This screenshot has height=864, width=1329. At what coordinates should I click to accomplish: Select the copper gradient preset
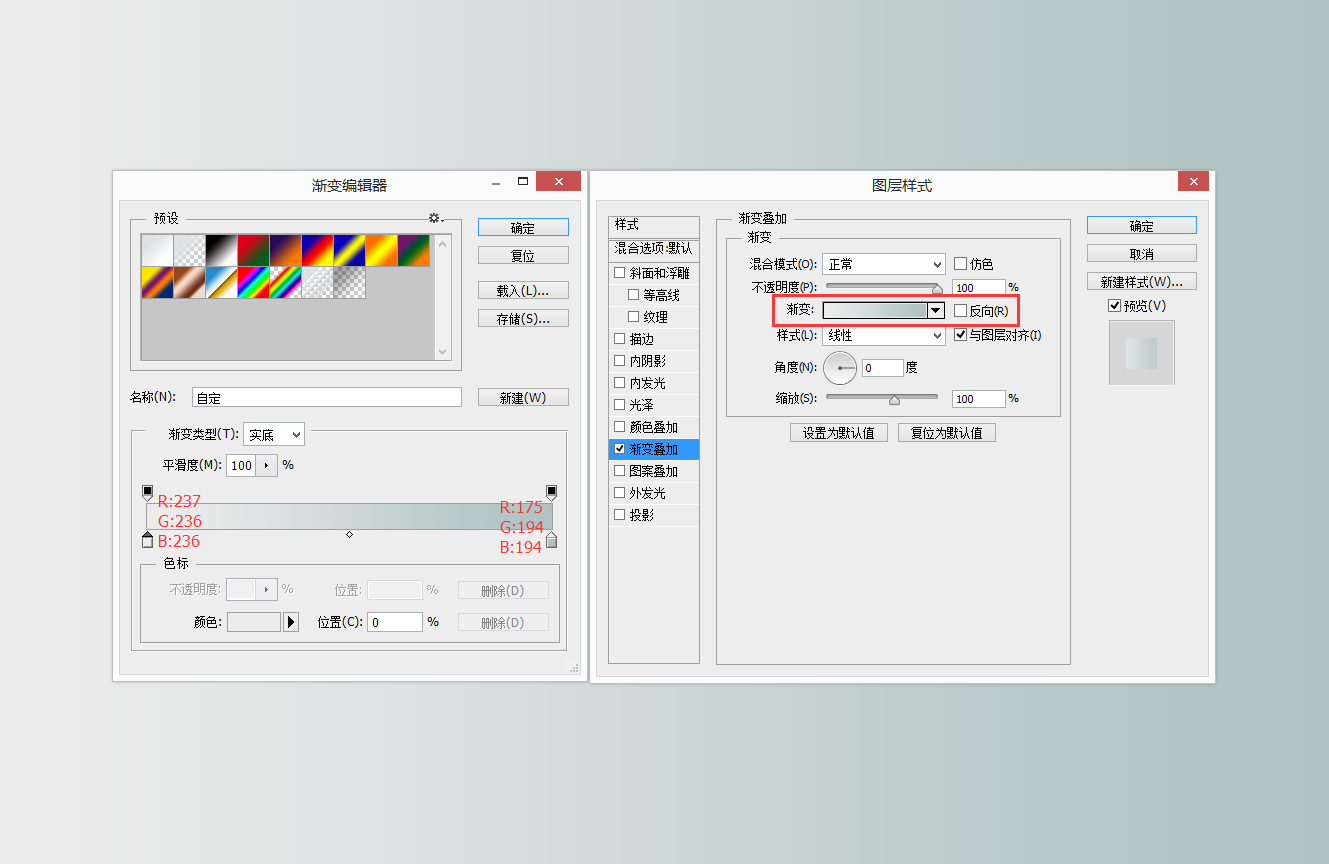coord(189,282)
